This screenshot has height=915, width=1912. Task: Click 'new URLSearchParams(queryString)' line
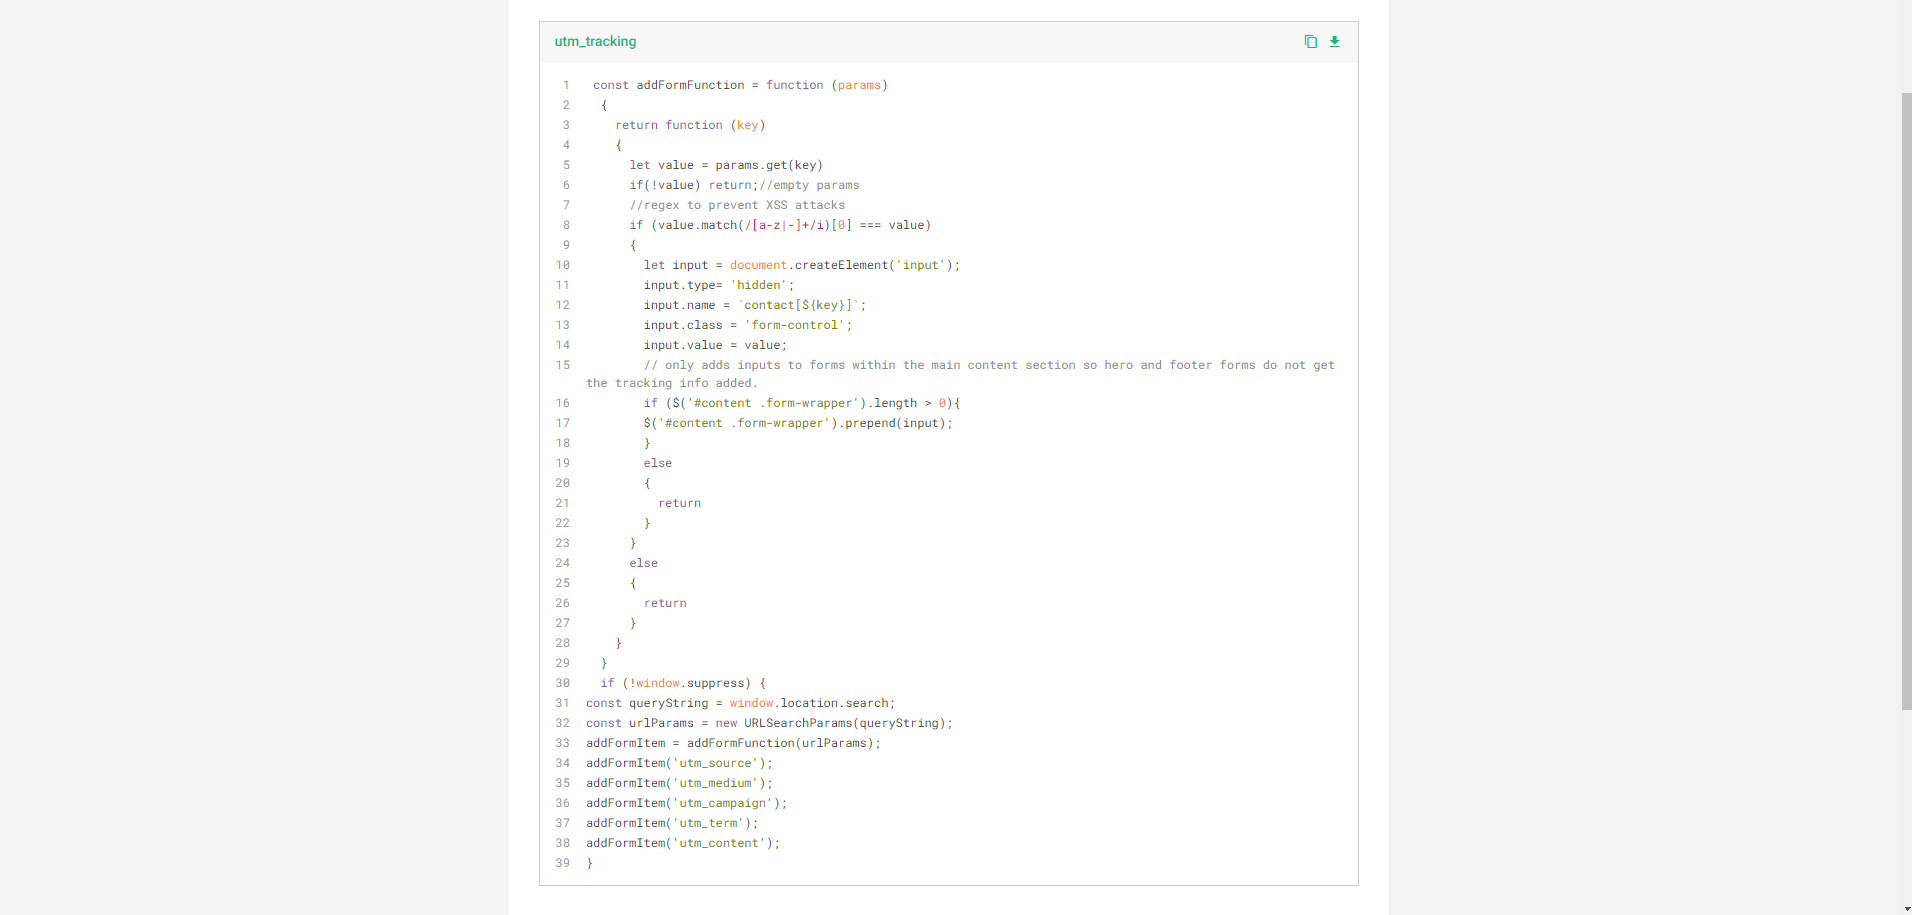coord(769,723)
